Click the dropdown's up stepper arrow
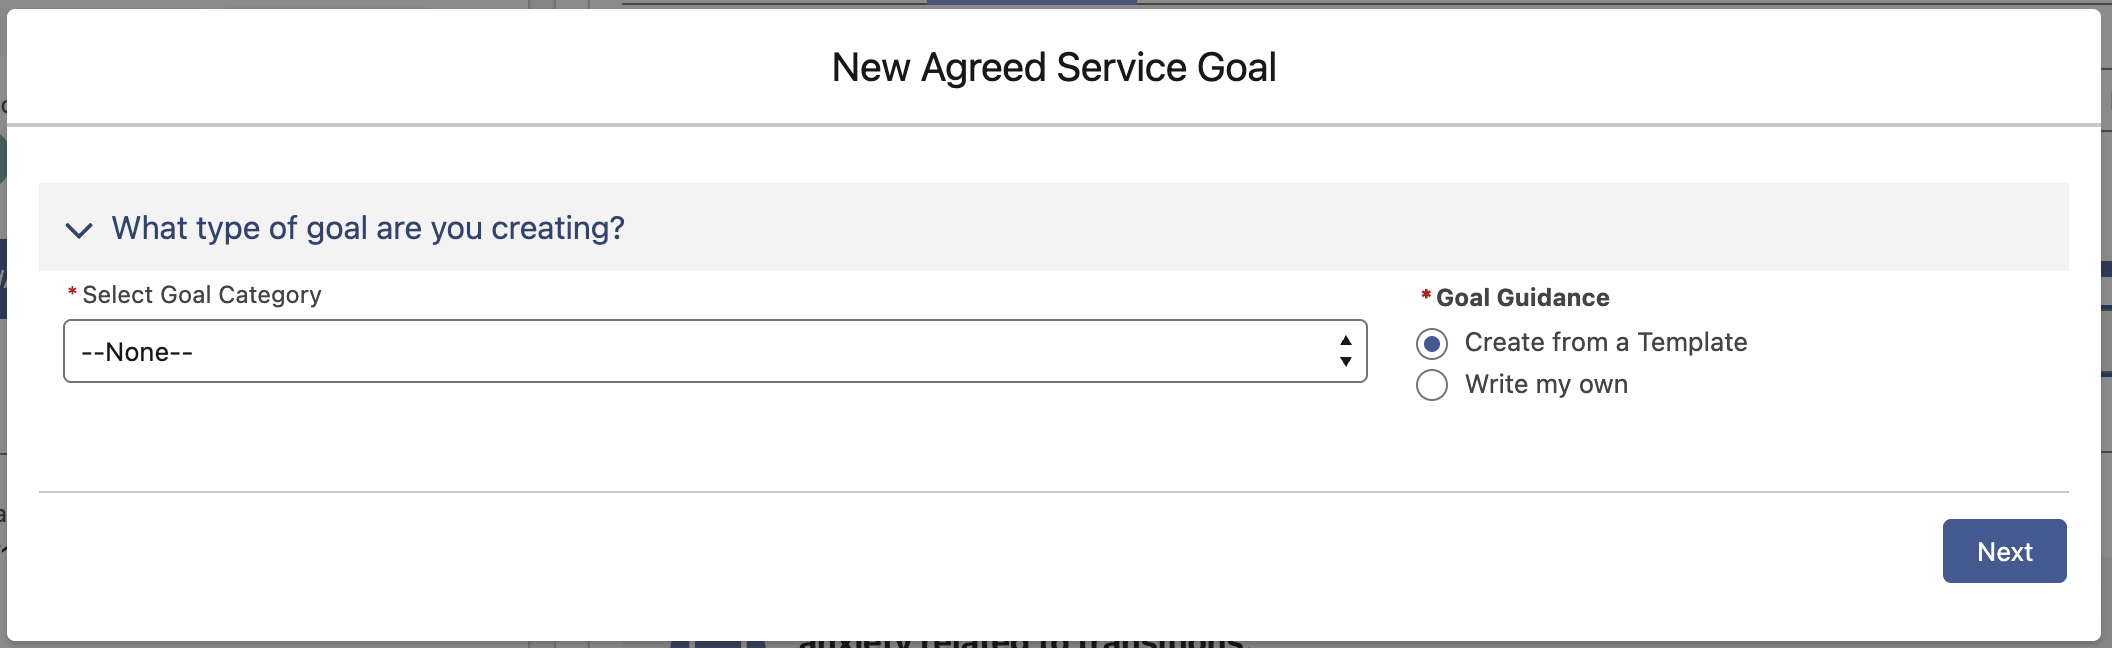The image size is (2112, 648). point(1347,339)
